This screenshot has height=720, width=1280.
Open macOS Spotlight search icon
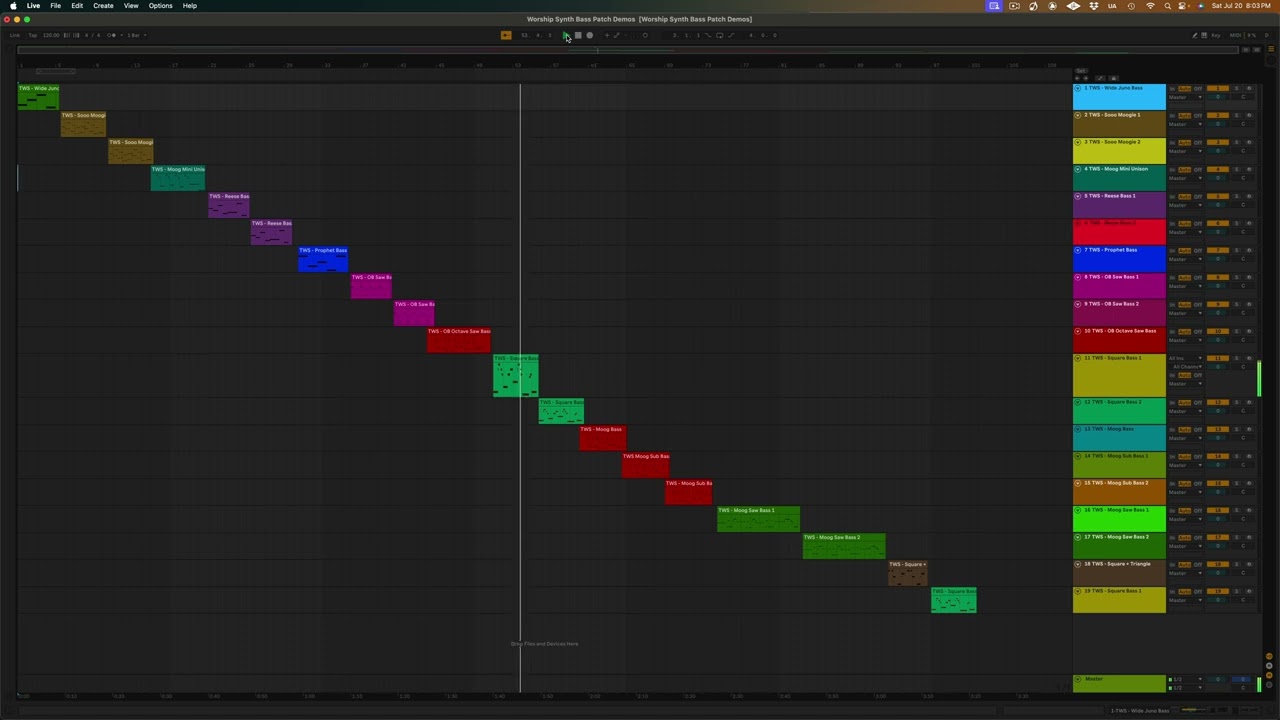(x=1167, y=6)
